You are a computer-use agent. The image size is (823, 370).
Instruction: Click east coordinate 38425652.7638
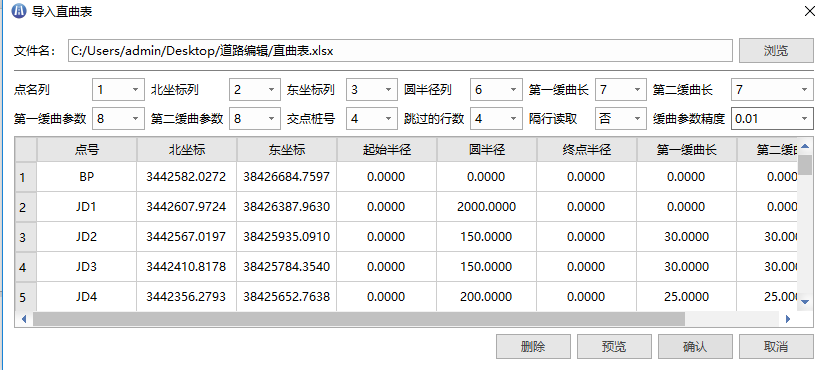pos(287,297)
